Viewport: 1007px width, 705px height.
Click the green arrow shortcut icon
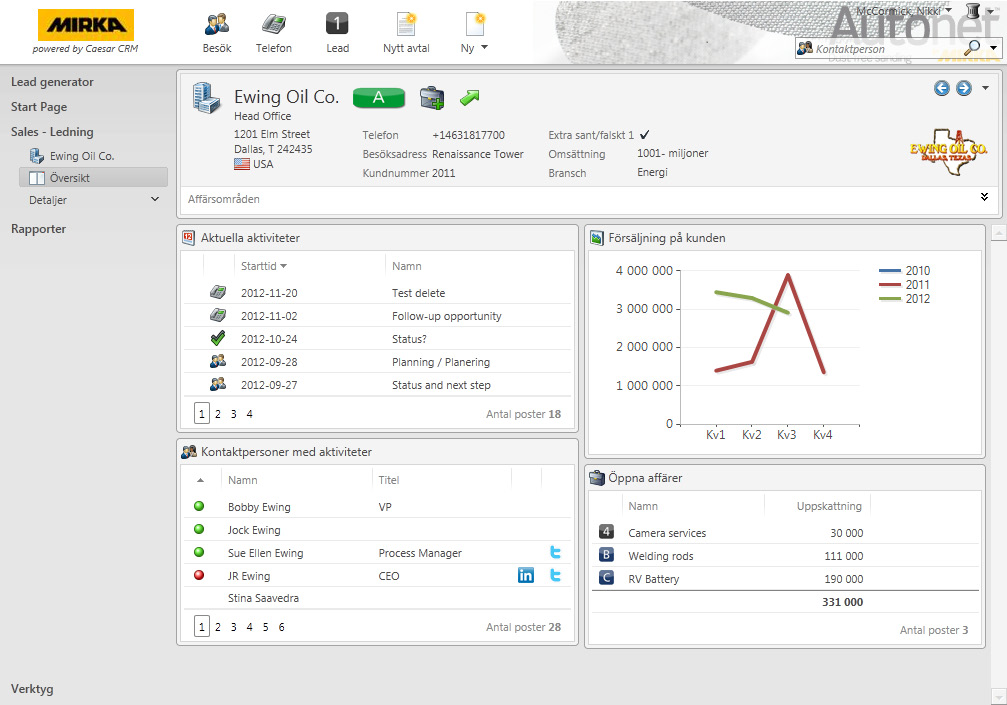pyautogui.click(x=470, y=98)
